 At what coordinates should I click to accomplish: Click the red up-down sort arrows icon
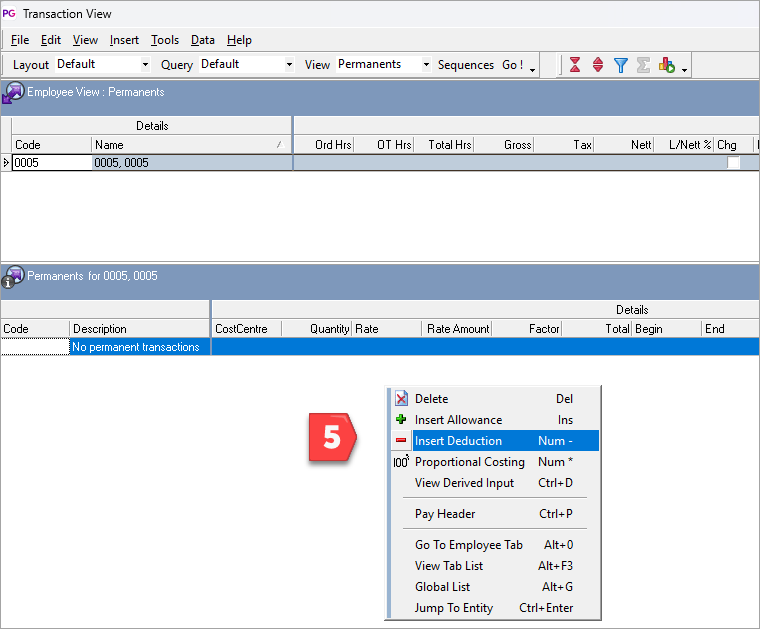(598, 65)
